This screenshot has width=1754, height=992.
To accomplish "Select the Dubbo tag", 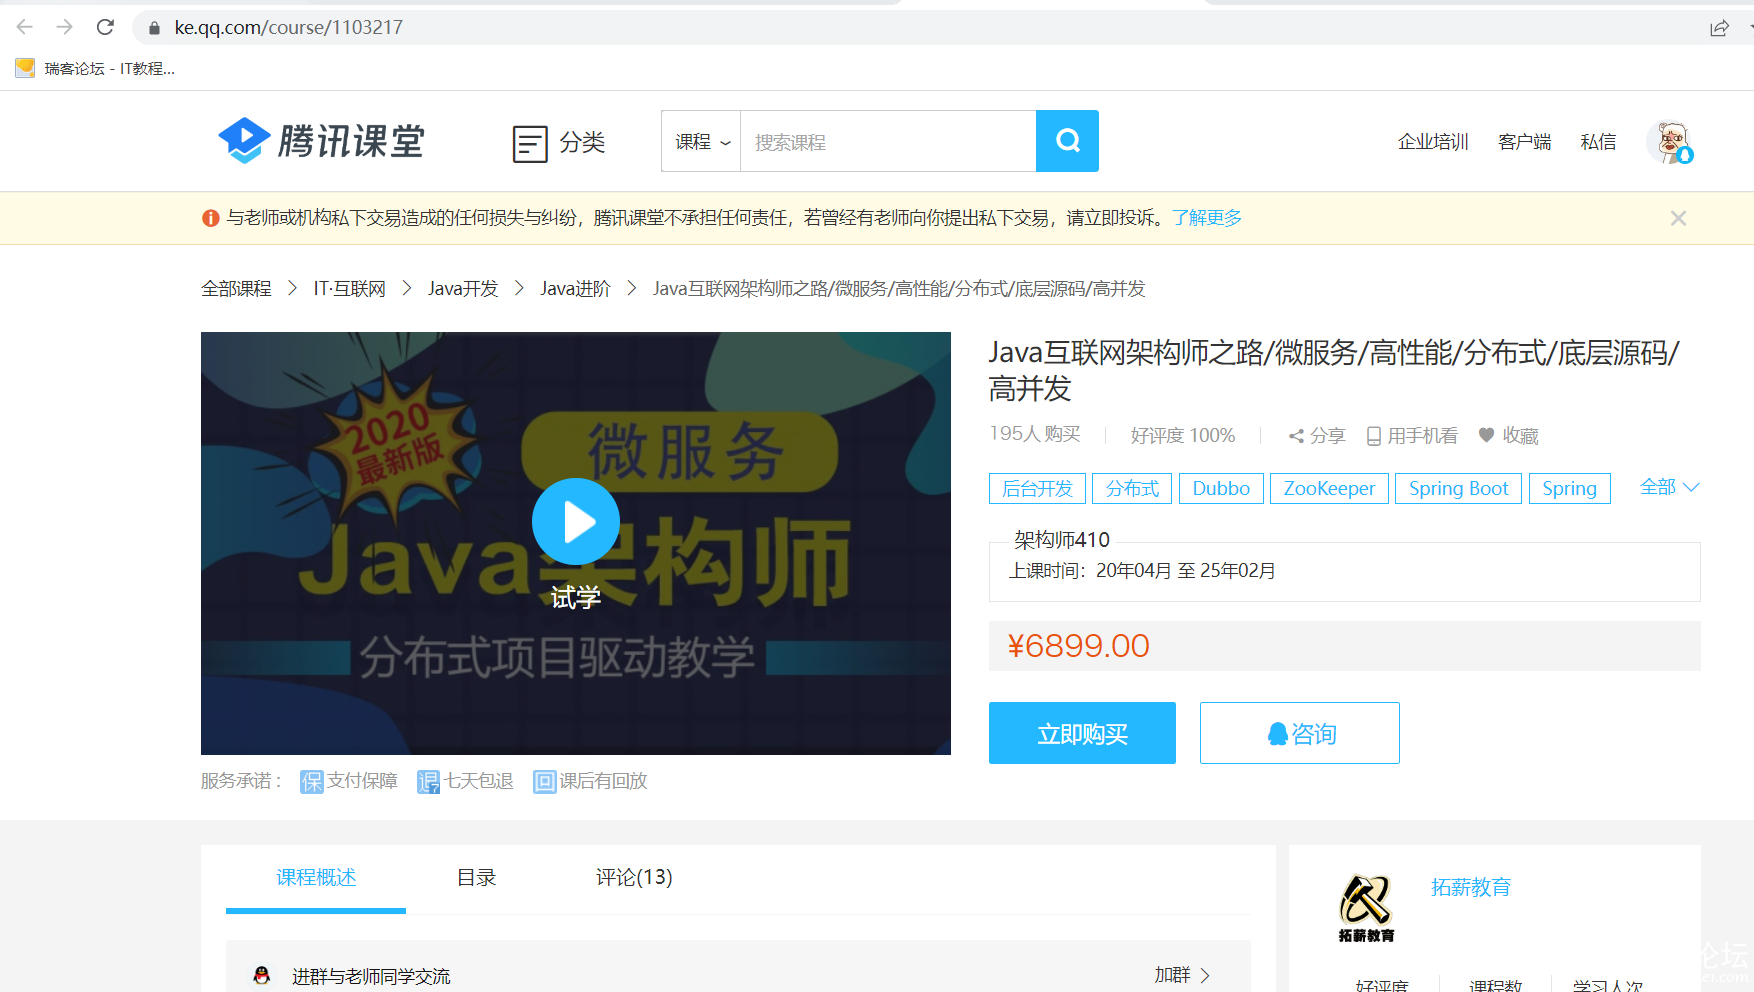I will 1221,488.
